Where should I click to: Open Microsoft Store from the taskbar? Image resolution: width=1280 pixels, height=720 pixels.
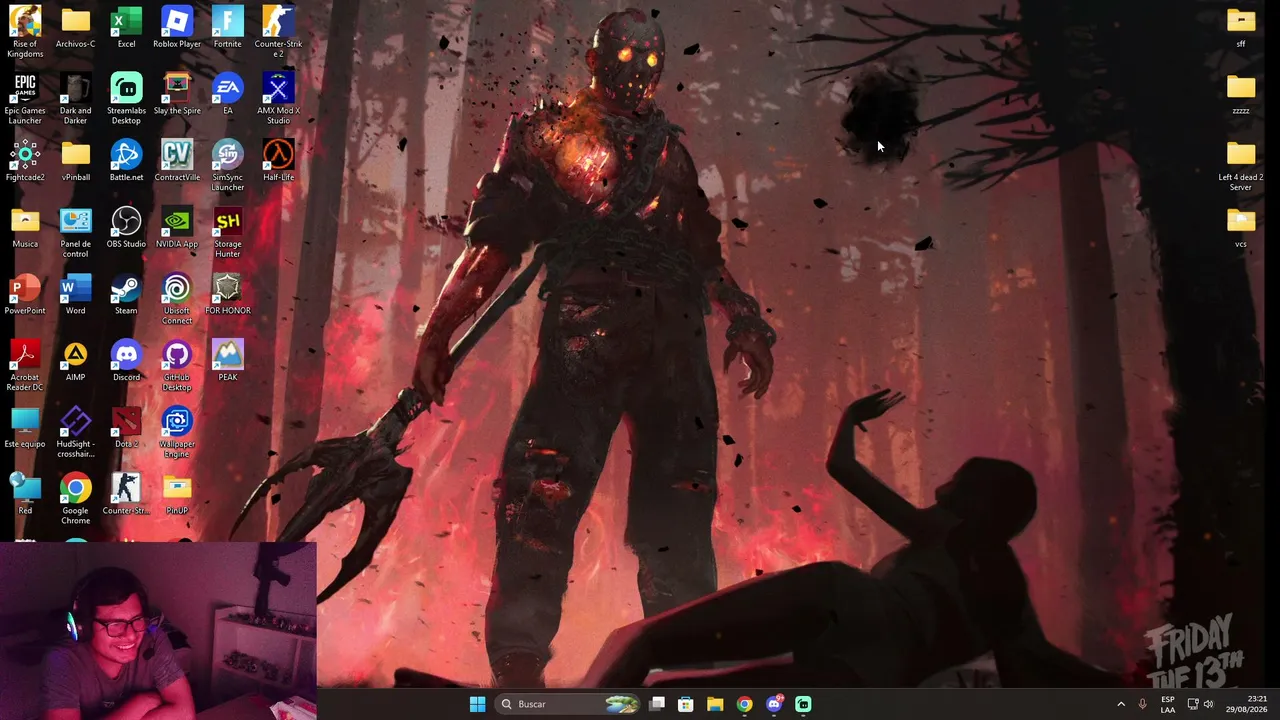(686, 704)
